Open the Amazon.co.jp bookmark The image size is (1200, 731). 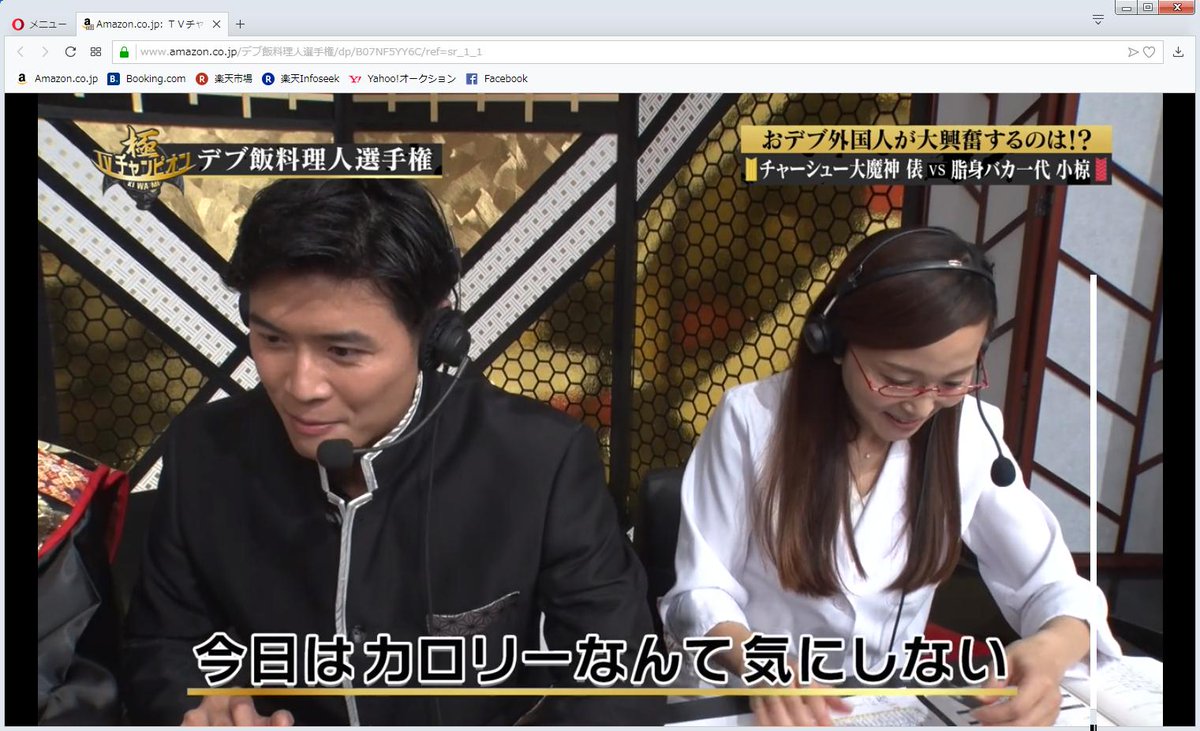57,79
